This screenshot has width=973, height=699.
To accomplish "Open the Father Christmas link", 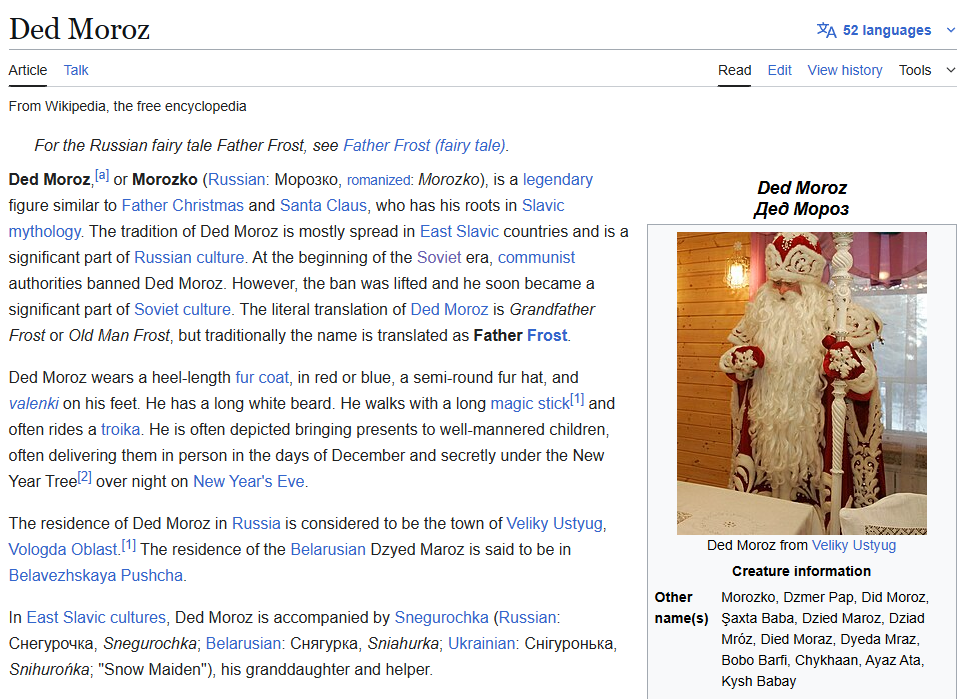I will pyautogui.click(x=182, y=205).
